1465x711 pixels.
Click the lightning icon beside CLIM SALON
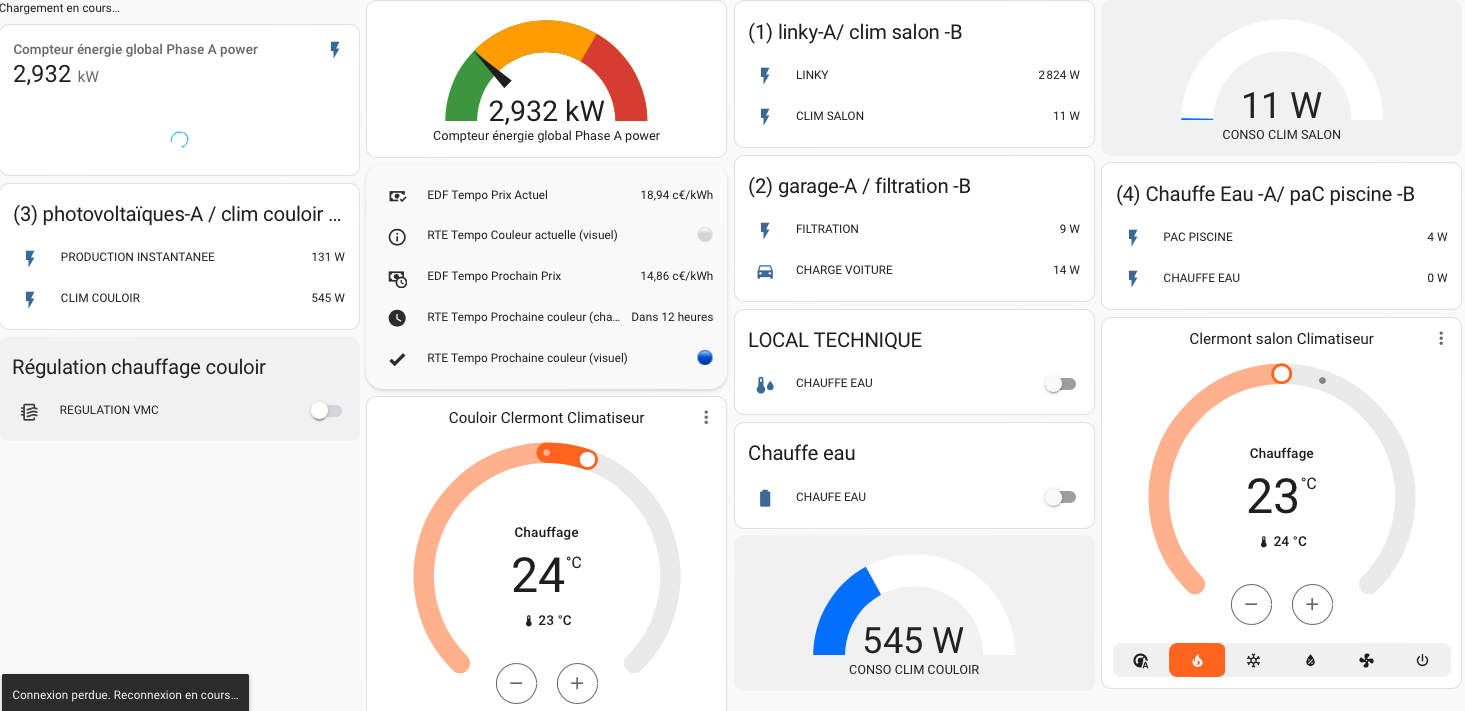(765, 116)
